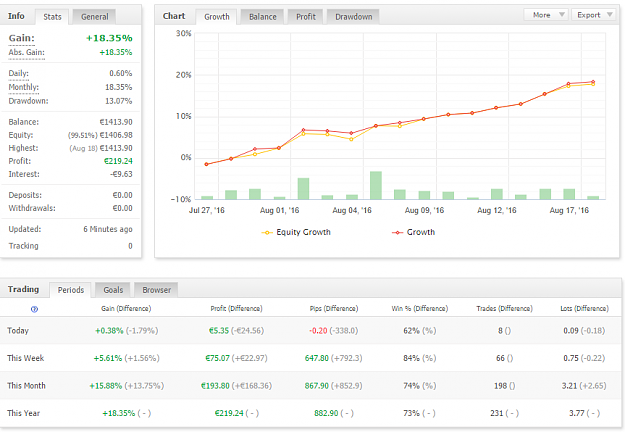Image resolution: width=625 pixels, height=432 pixels.
Task: Switch to the Stats tab
Action: point(52,17)
